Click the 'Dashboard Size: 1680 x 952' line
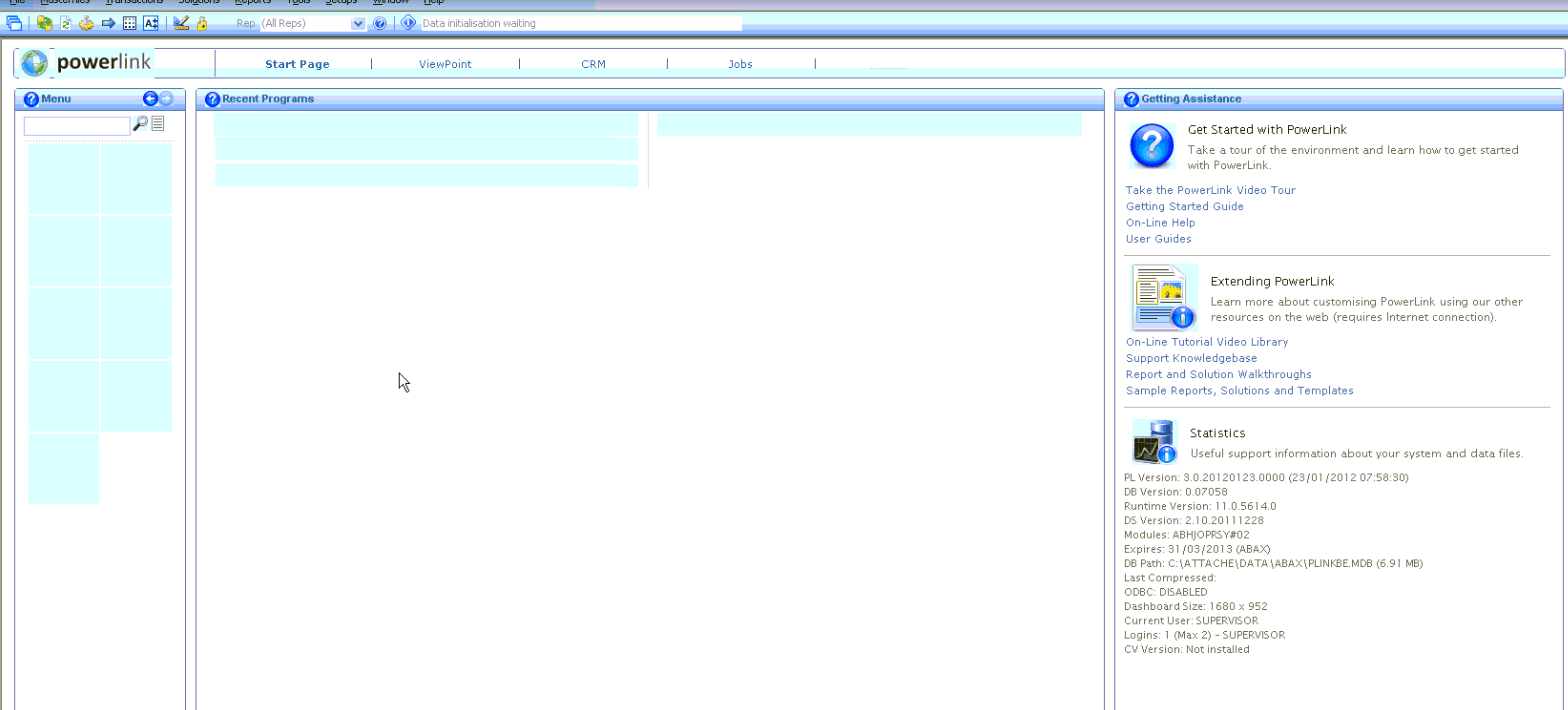The height and width of the screenshot is (710, 1568). (1196, 606)
